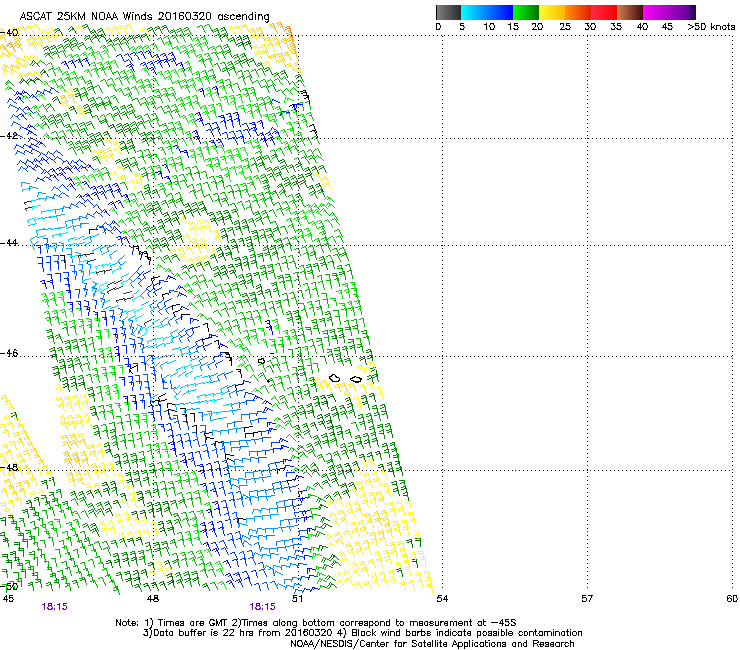Pick the gray 0-5 knots legend swatch
The width and height of the screenshot is (740, 650).
pyautogui.click(x=448, y=12)
